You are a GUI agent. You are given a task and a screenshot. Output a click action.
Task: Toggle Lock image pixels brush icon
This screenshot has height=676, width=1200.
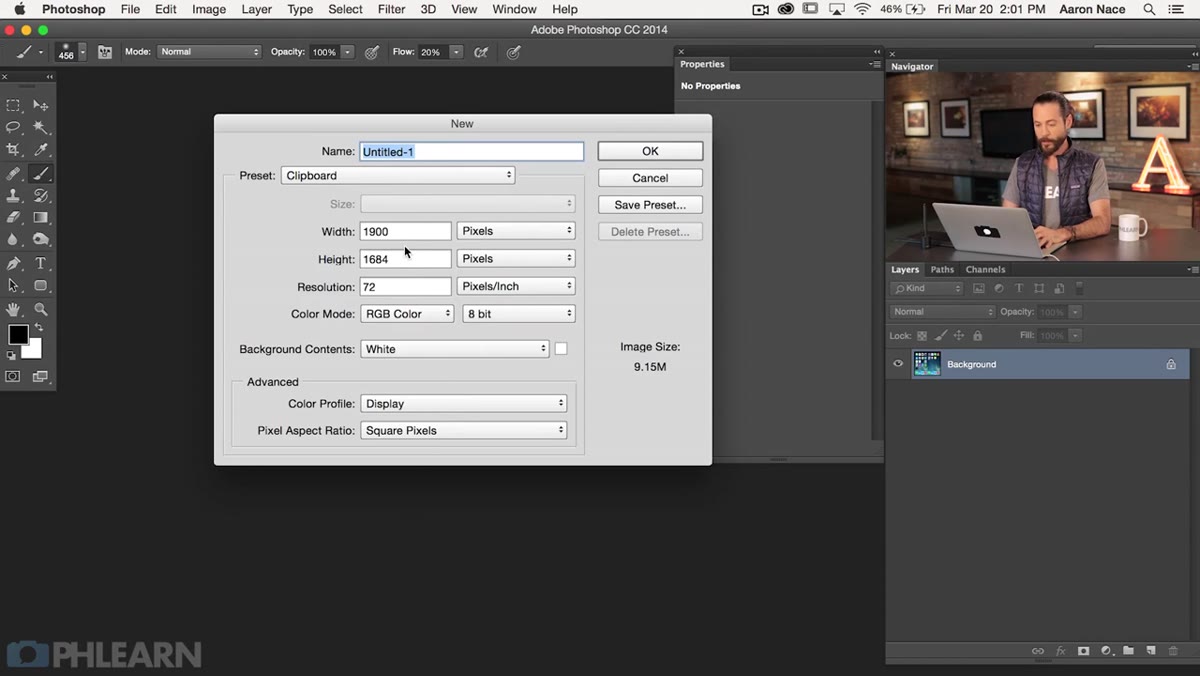940,336
